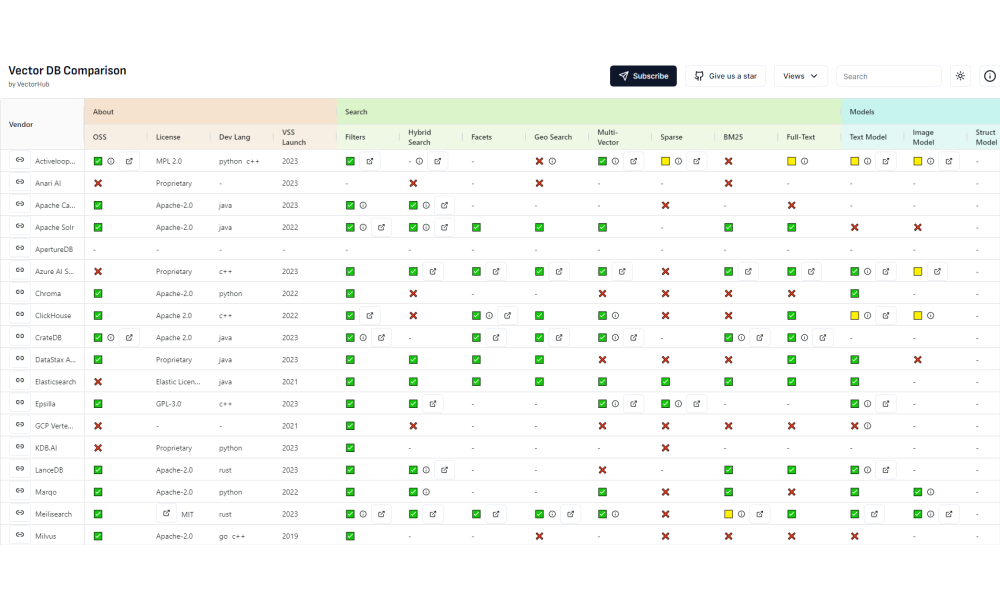Open the info icon in top-right header
This screenshot has height=600, width=1000.
(990, 76)
